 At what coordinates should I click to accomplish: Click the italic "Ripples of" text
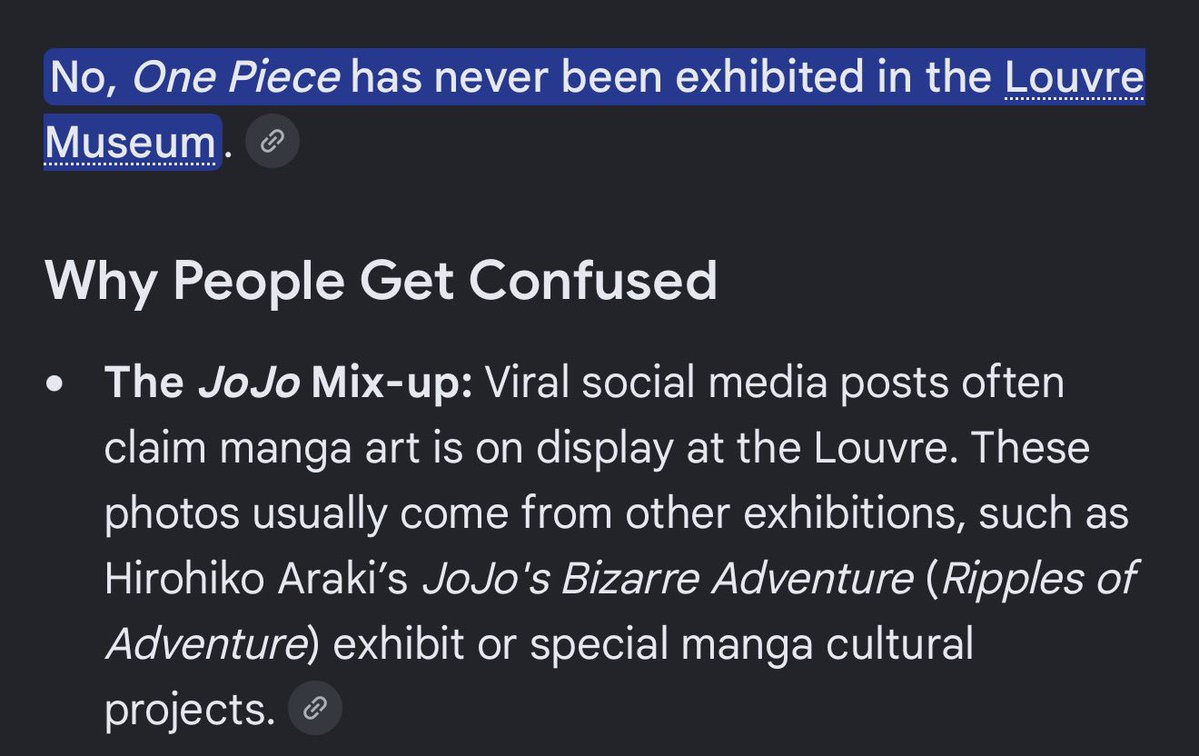pyautogui.click(x=1038, y=579)
